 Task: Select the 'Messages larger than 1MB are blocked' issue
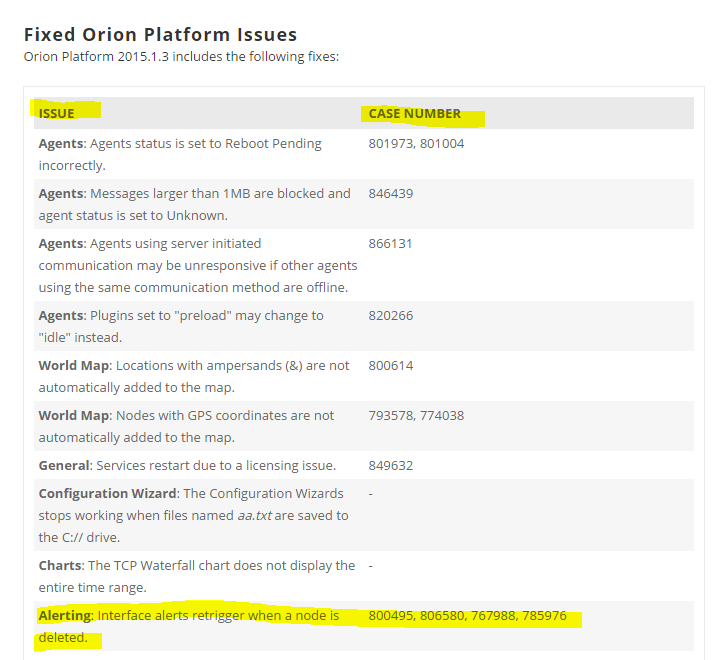tap(195, 204)
